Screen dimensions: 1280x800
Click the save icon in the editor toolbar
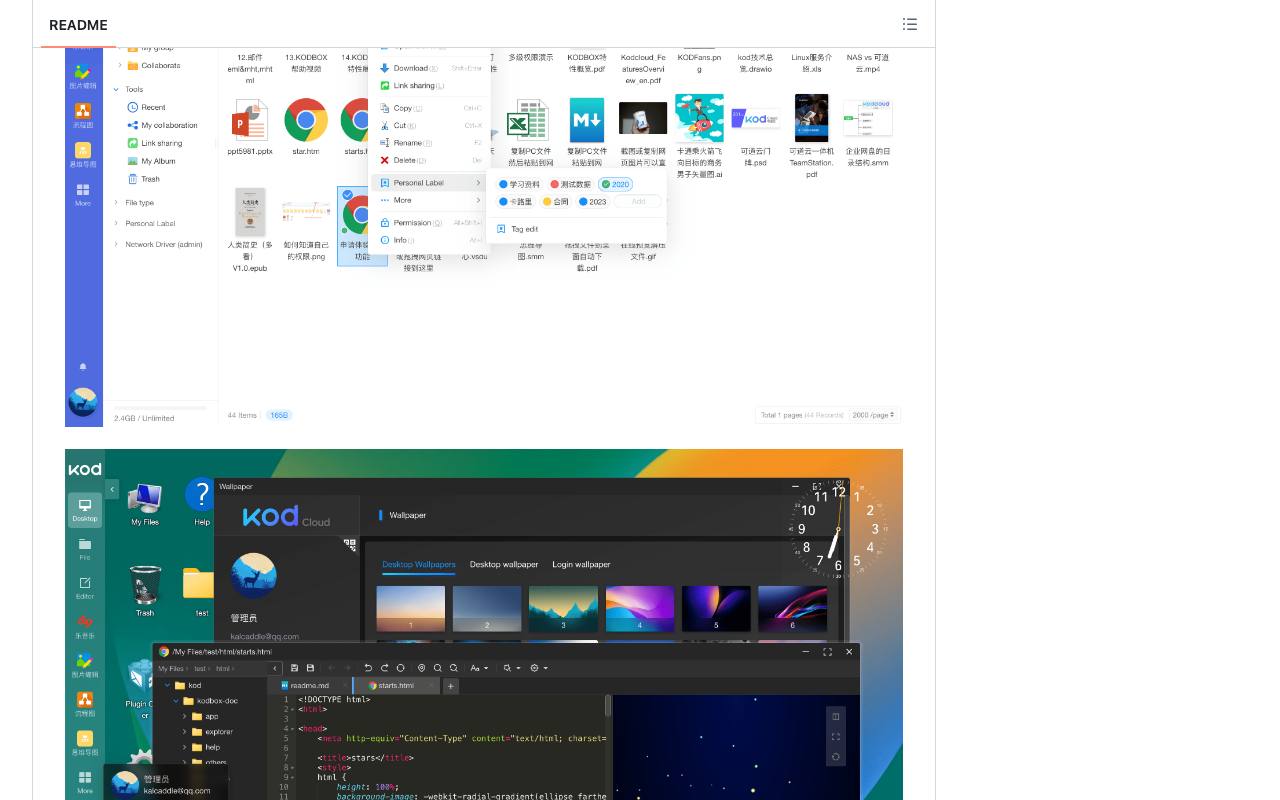pyautogui.click(x=294, y=668)
